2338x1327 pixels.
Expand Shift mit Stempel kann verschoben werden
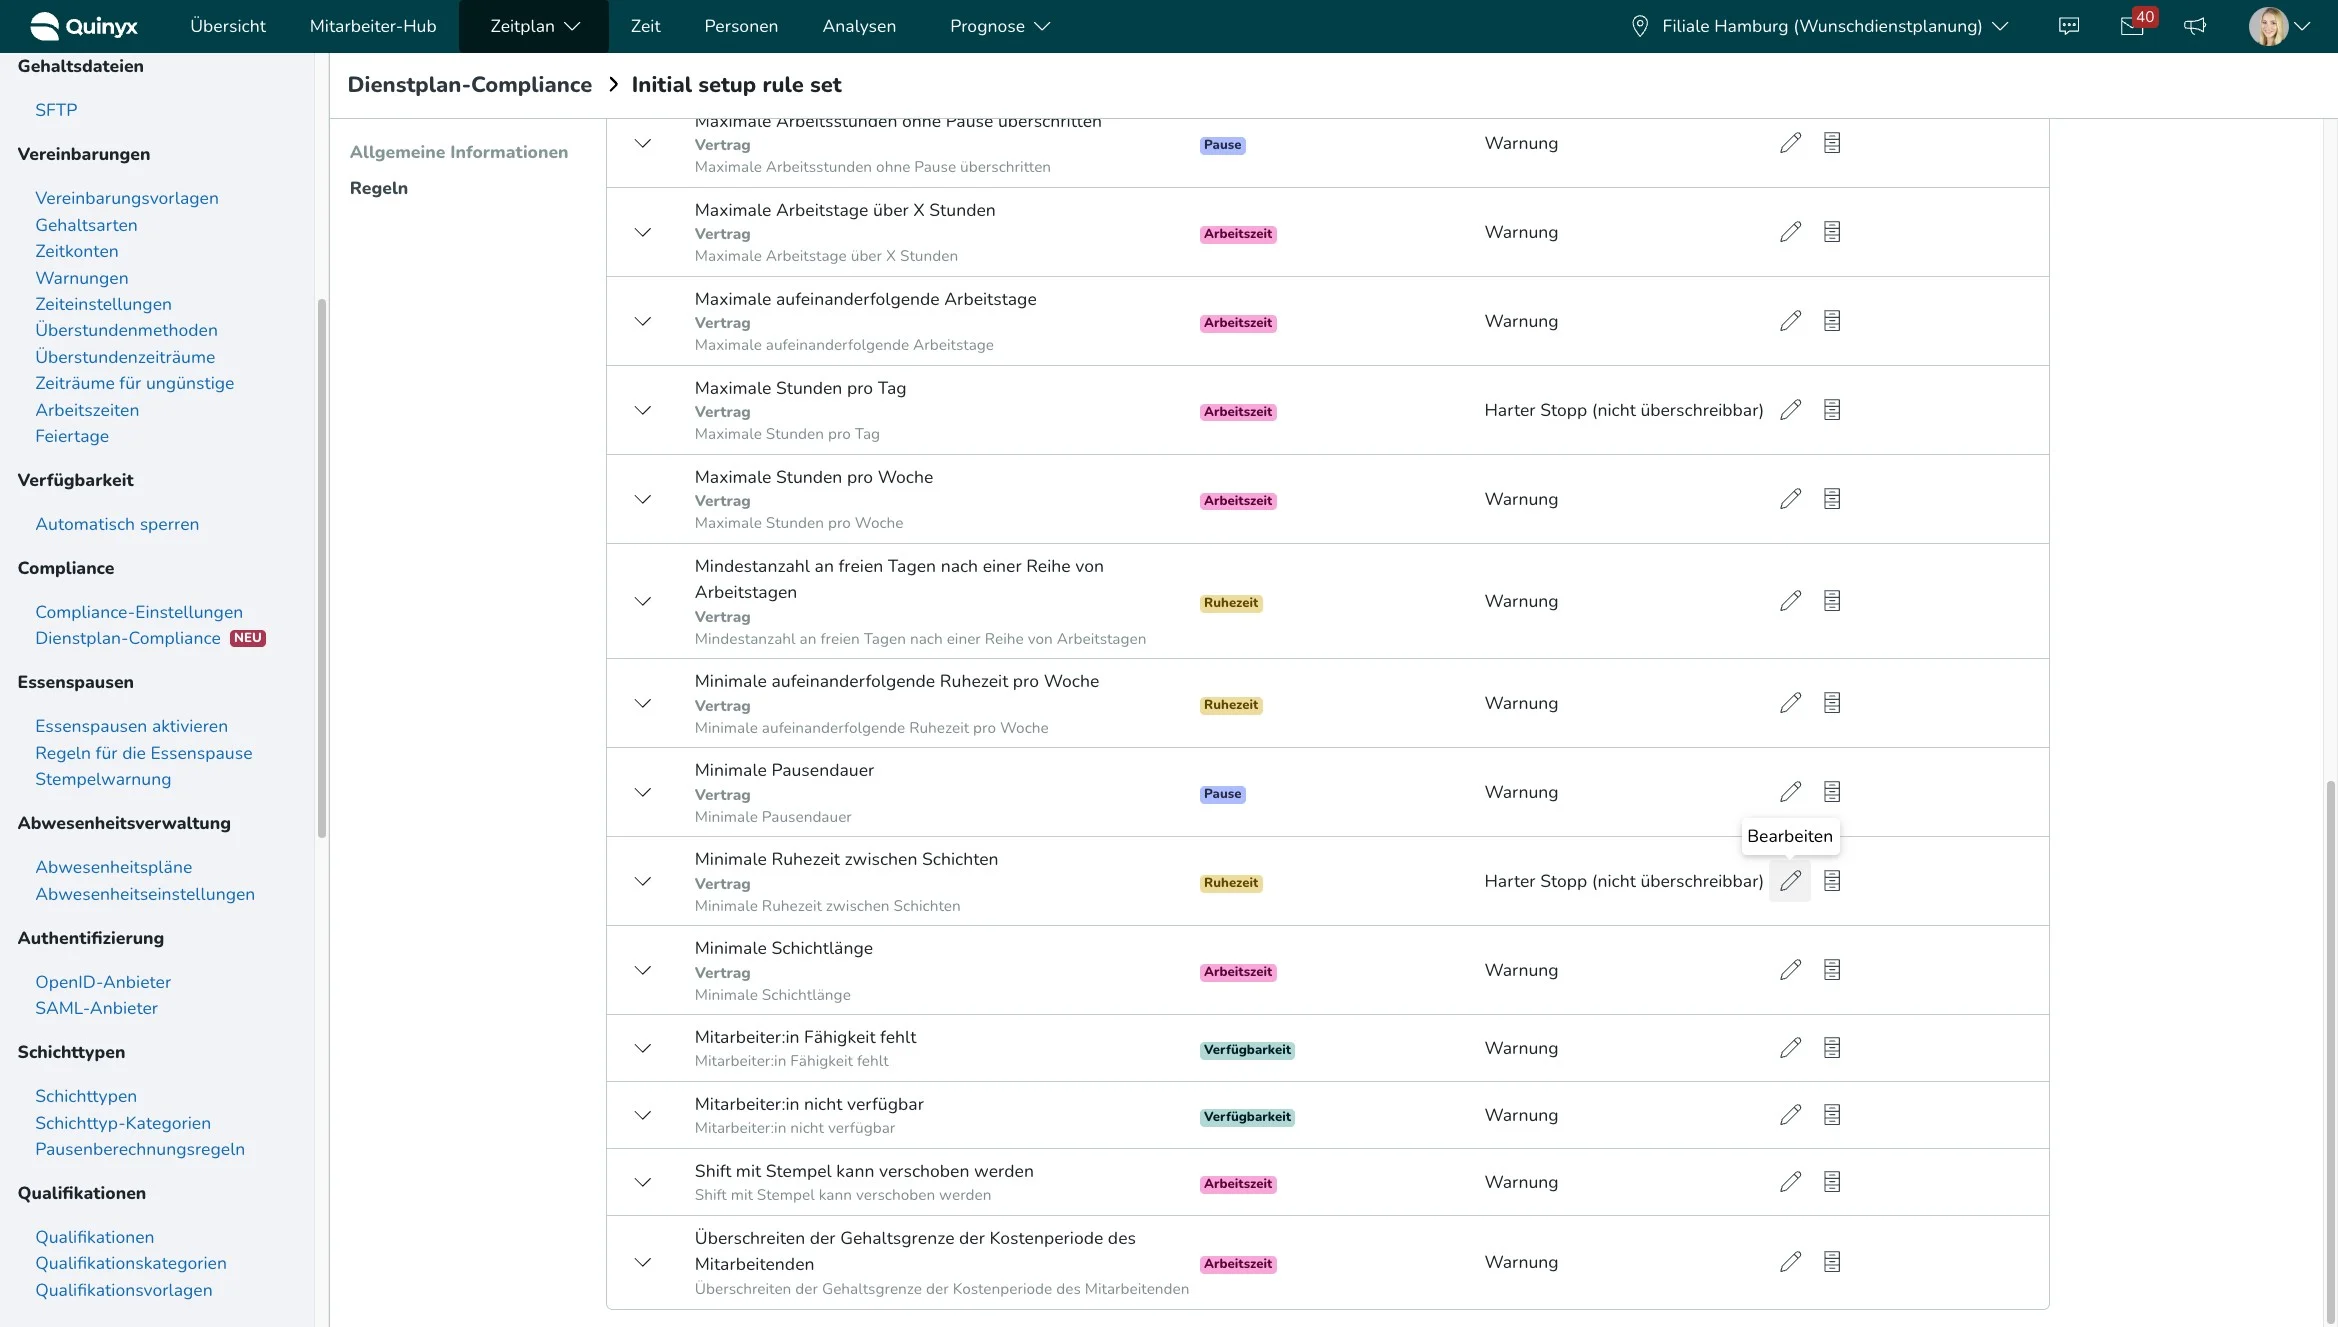(x=643, y=1182)
